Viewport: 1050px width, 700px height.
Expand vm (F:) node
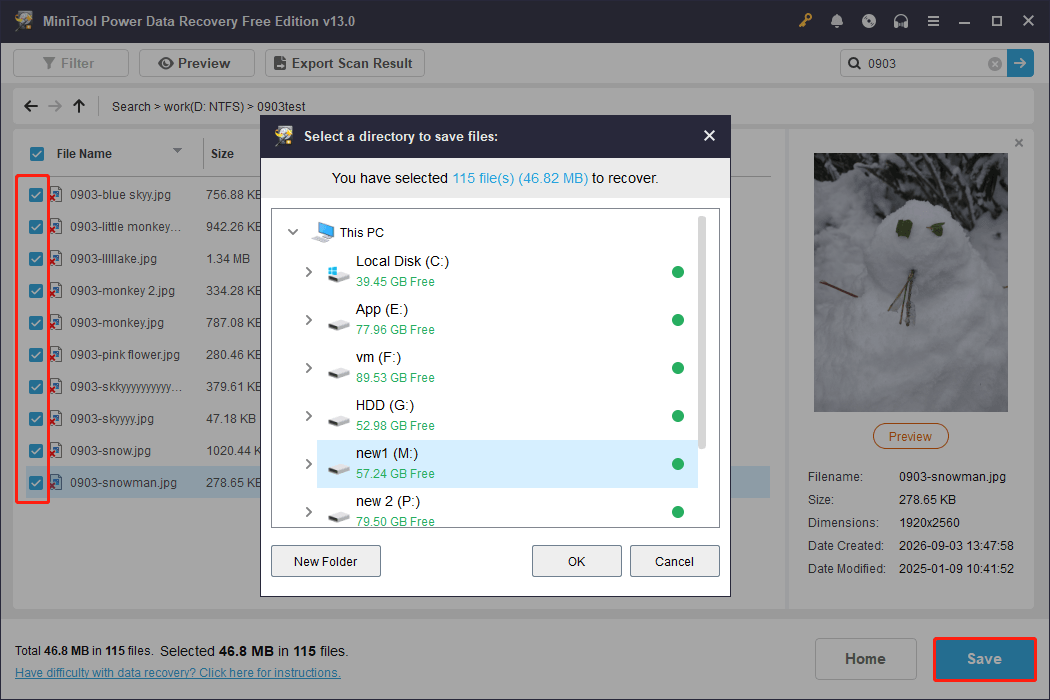pos(309,368)
